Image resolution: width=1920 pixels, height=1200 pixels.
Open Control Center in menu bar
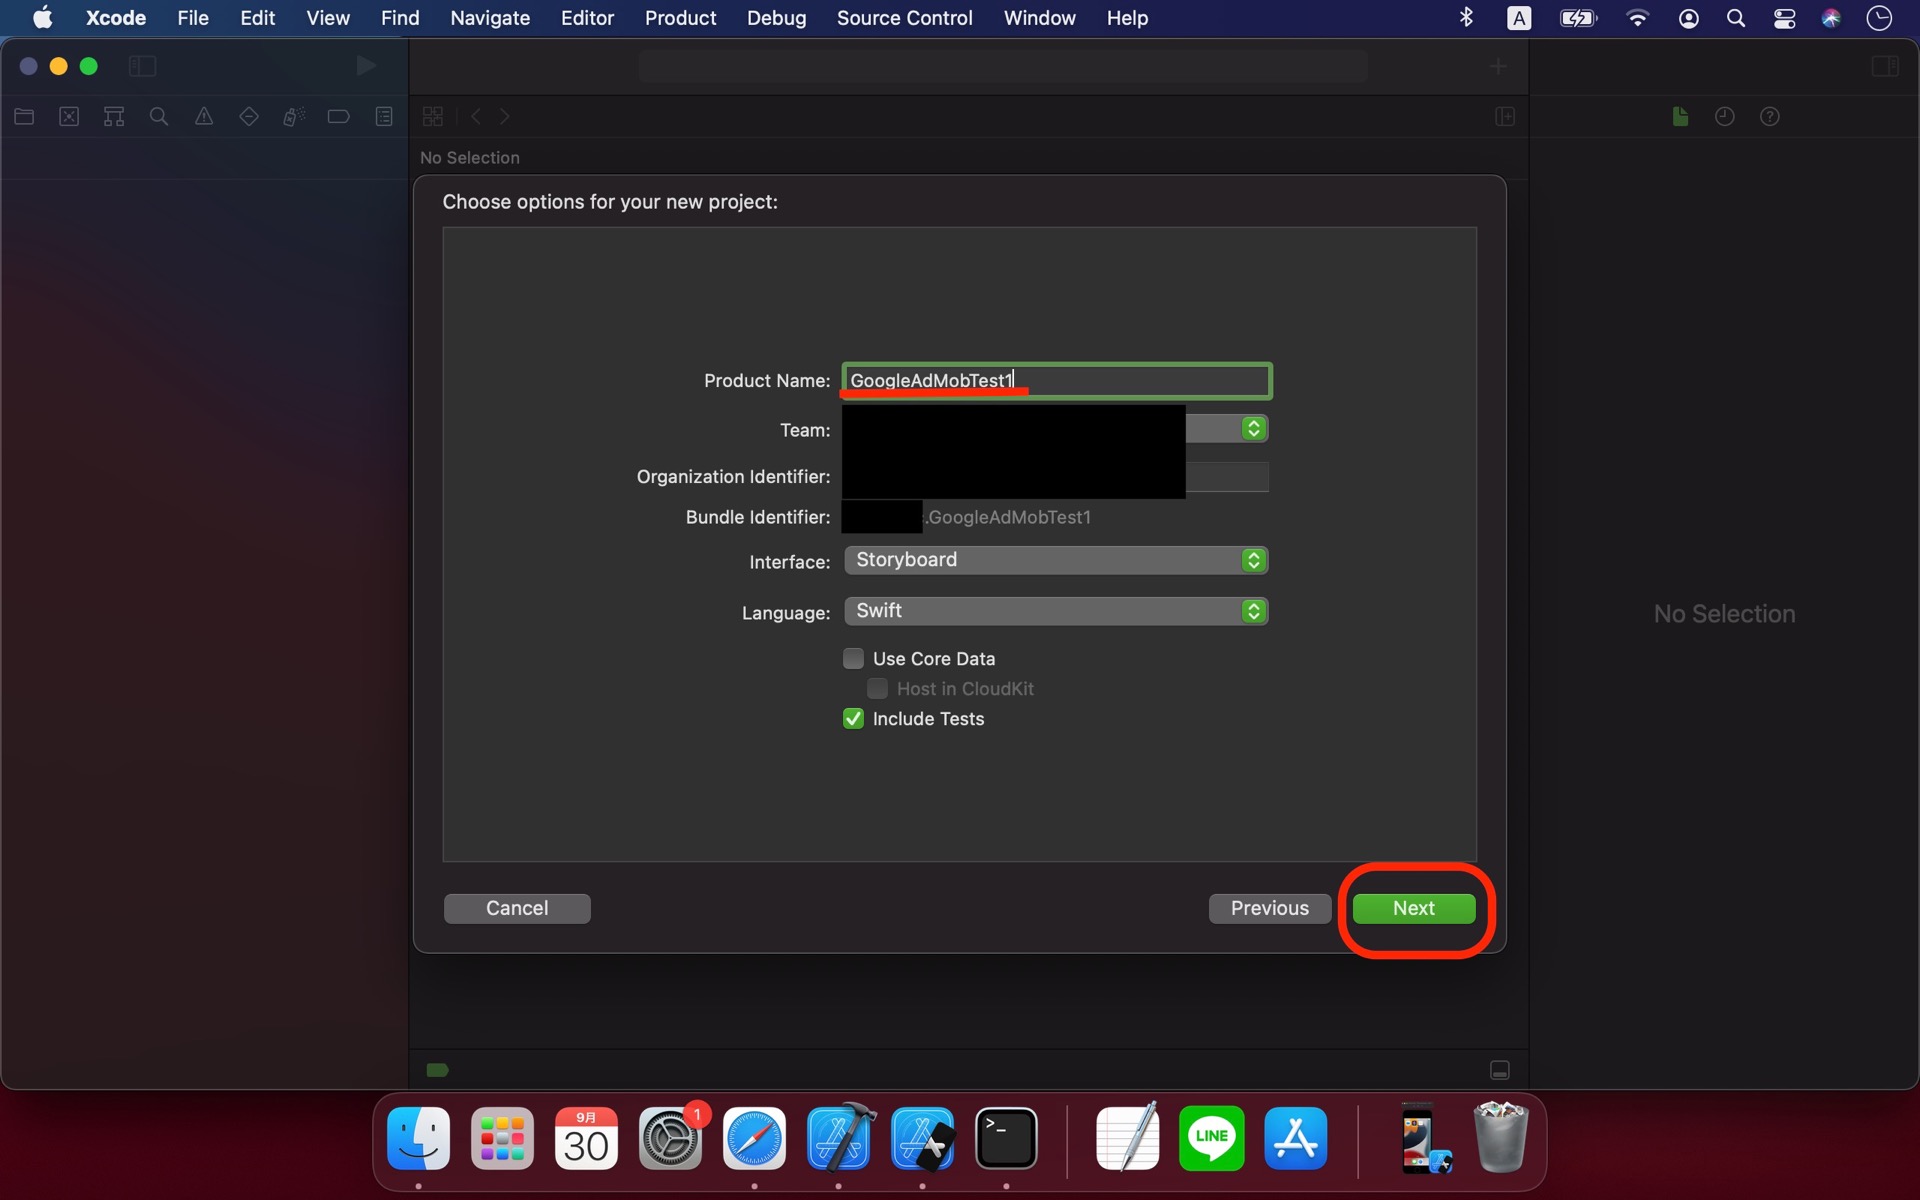pyautogui.click(x=1784, y=18)
